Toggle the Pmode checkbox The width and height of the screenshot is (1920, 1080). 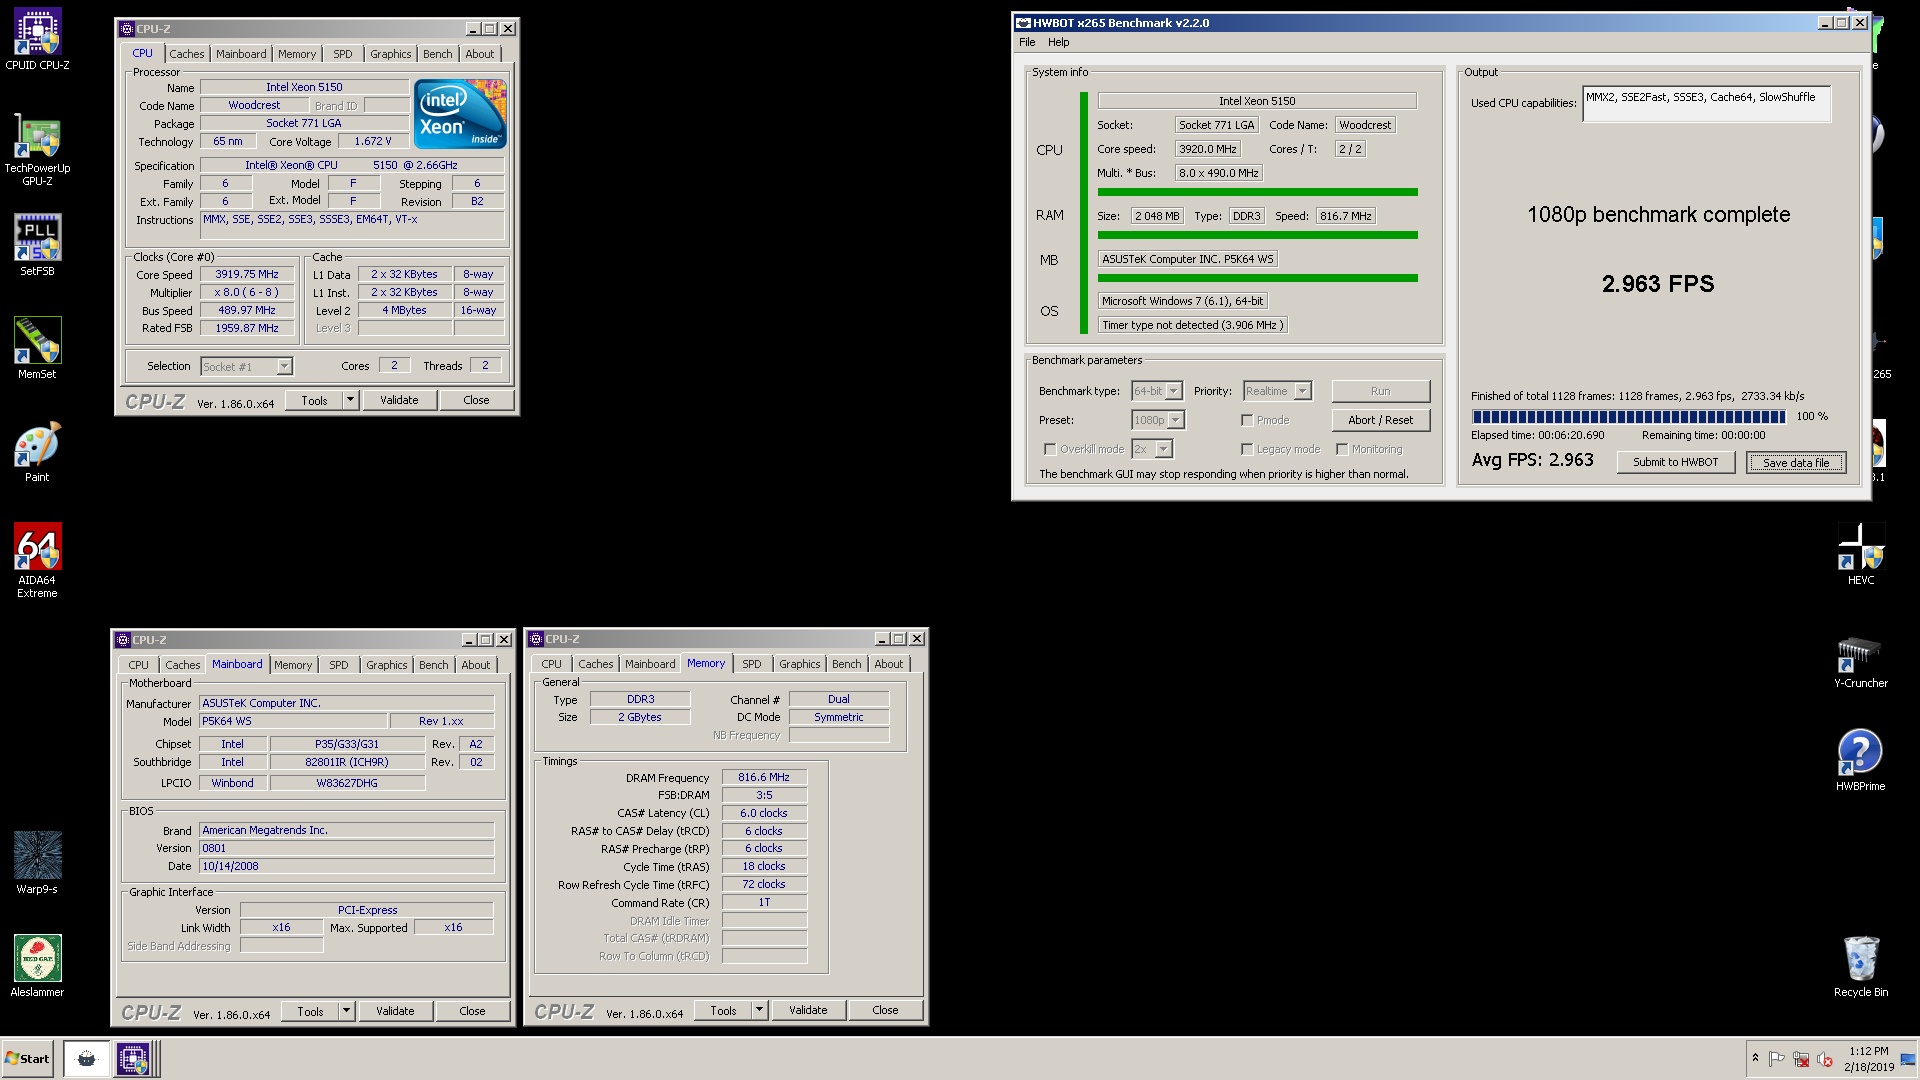click(1247, 420)
